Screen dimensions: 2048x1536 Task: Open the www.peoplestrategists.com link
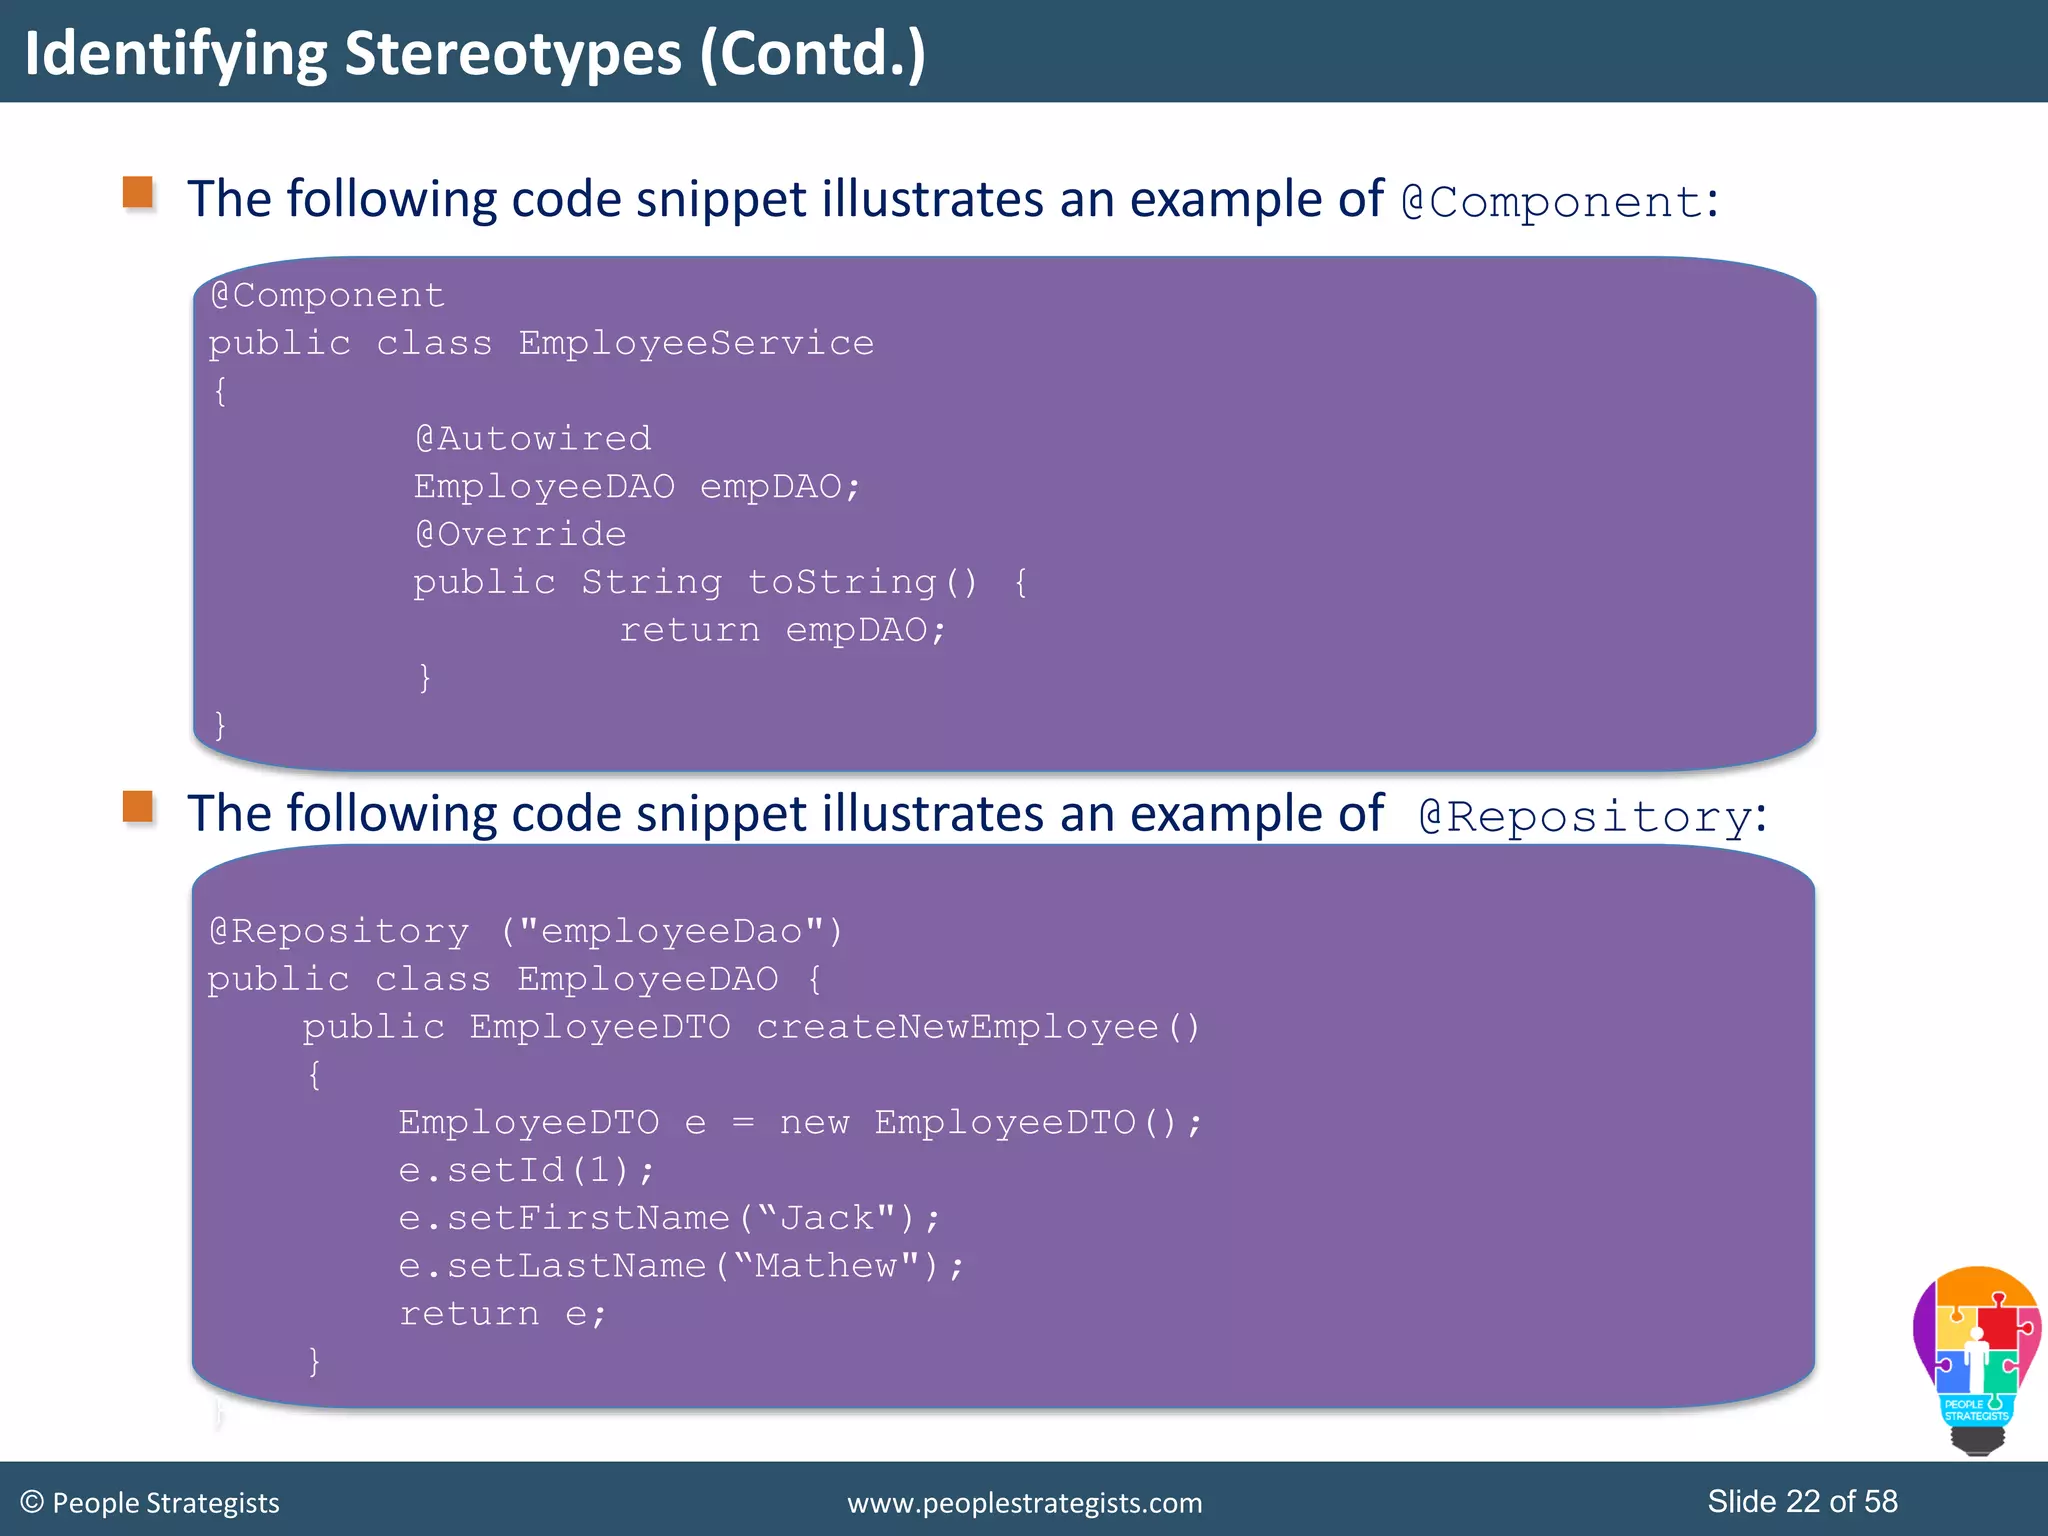coord(1024,1503)
